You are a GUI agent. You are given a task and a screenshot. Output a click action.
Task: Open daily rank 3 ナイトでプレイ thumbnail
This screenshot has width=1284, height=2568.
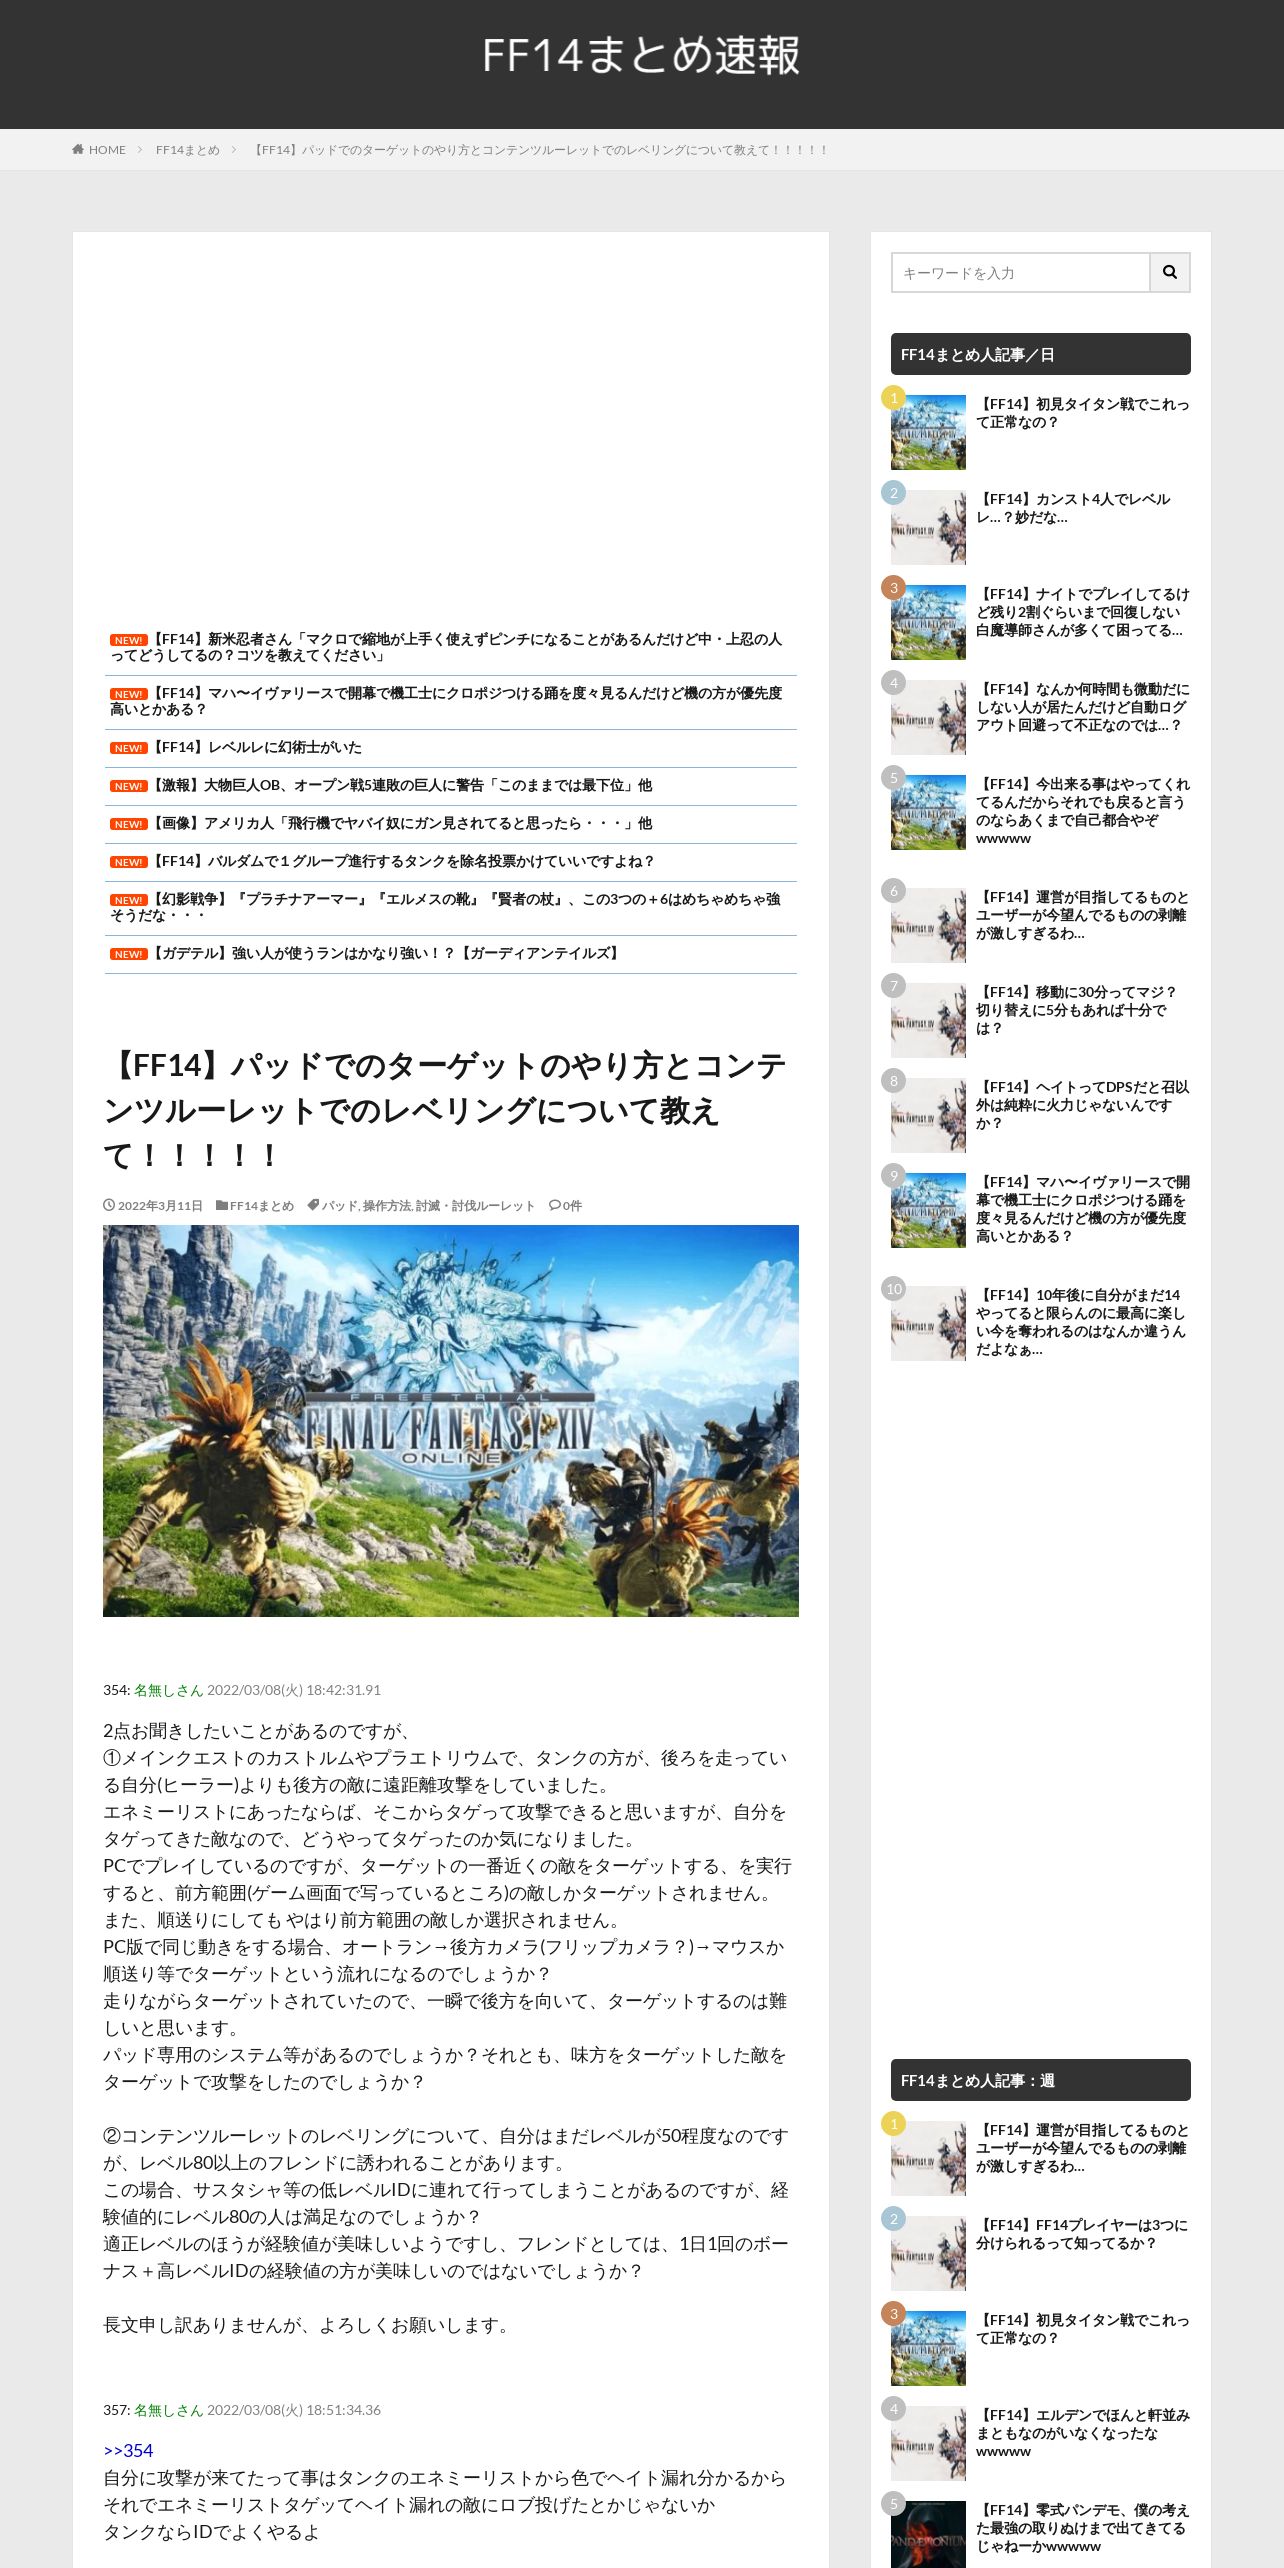(x=928, y=622)
